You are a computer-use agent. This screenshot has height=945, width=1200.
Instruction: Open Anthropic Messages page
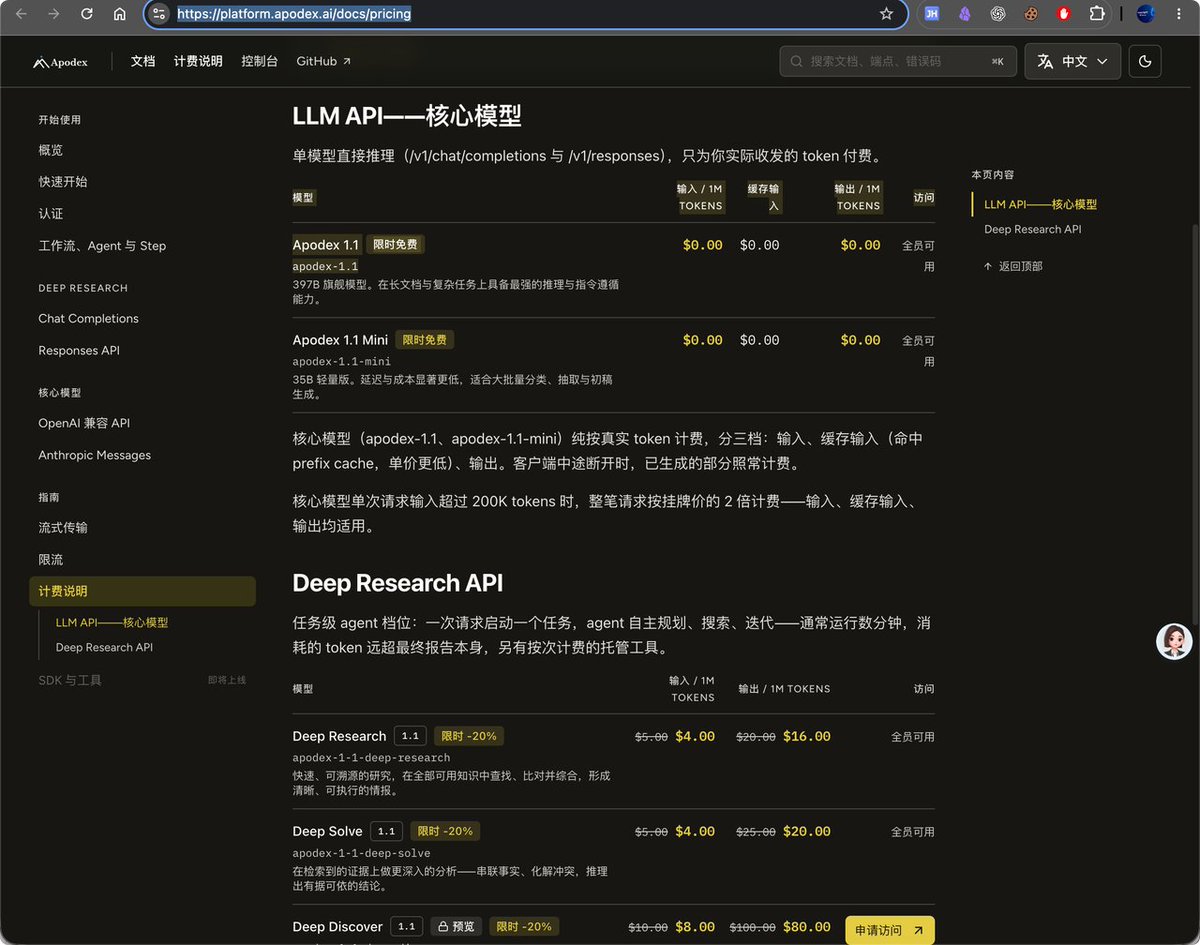click(95, 455)
